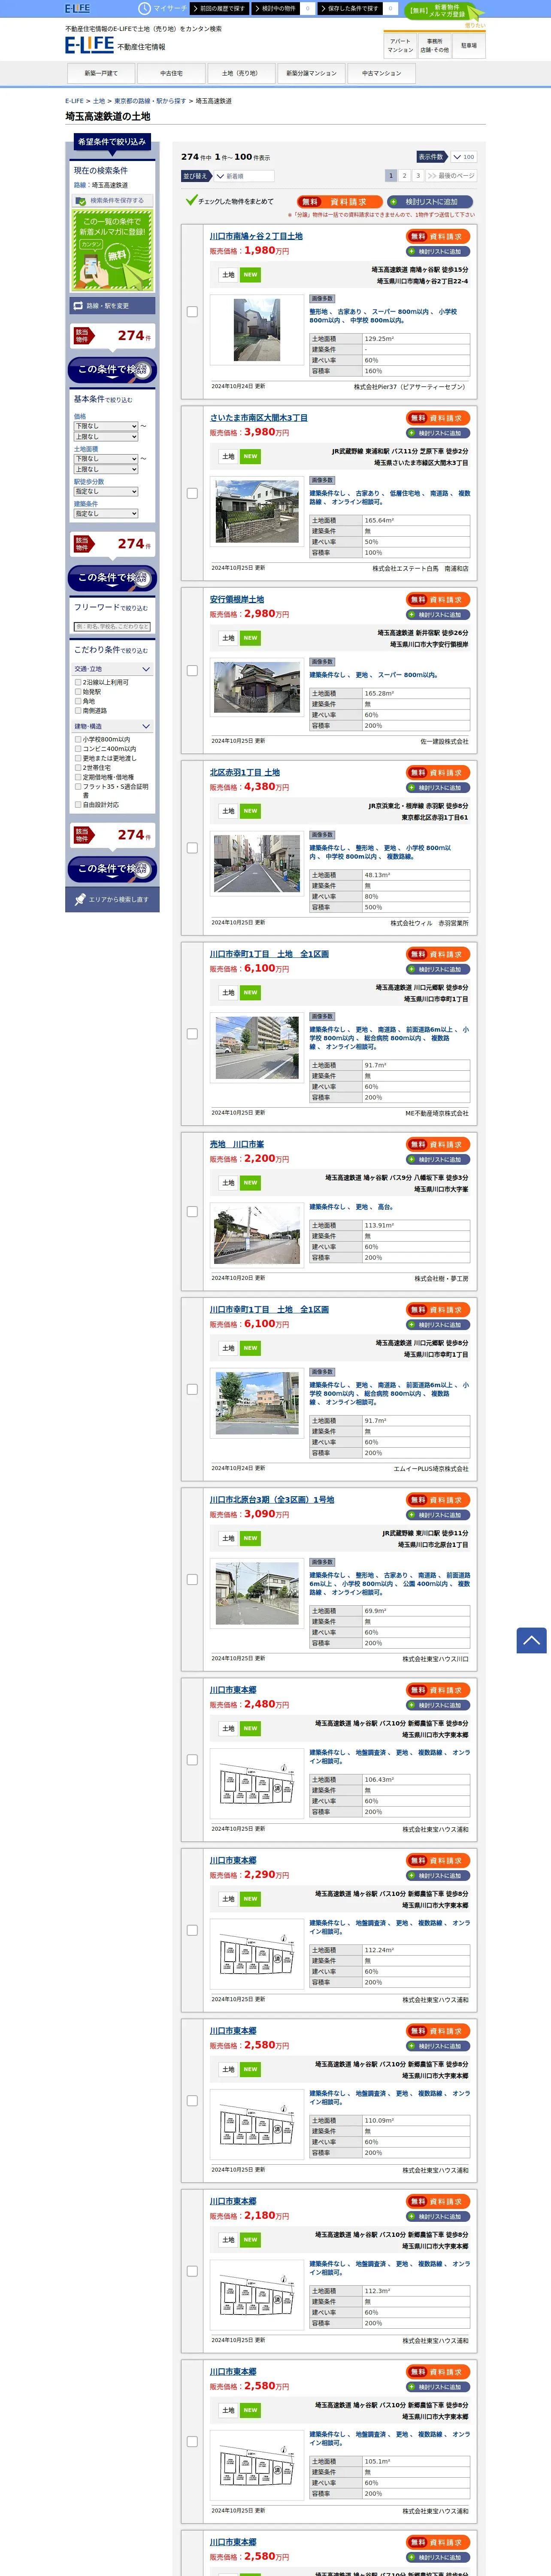The image size is (551, 2576).
Task: Open 価格 下限なし dropdown
Action: click(106, 426)
